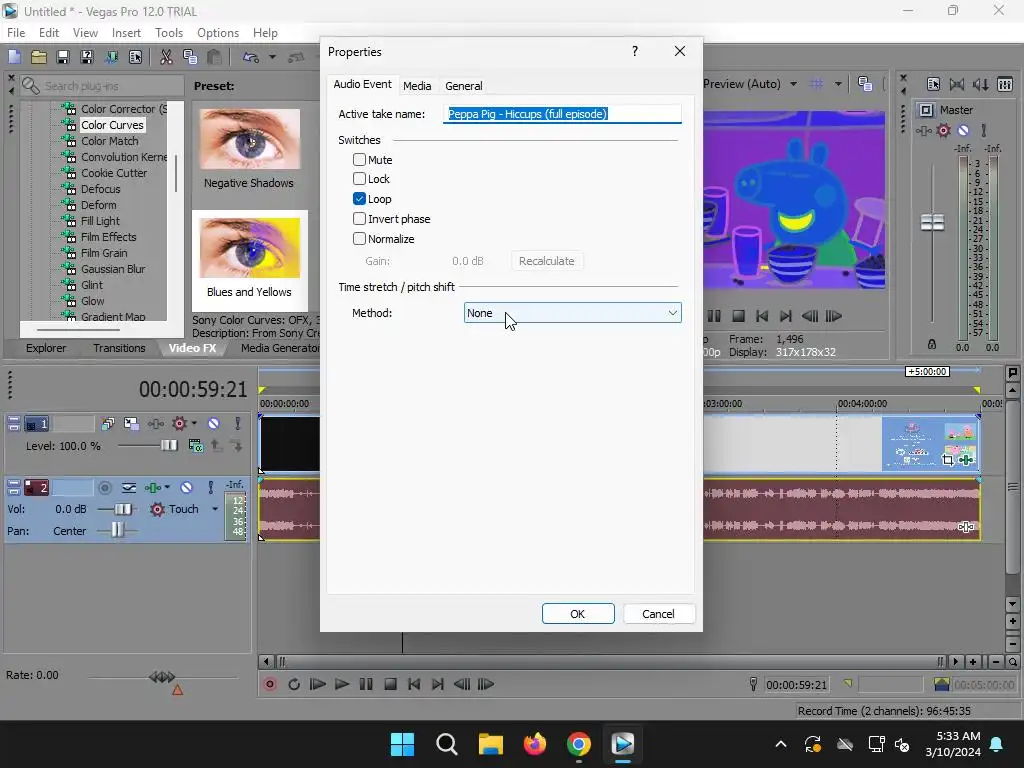The image size is (1024, 768).
Task: Enable the Lock switch checkbox
Action: pos(359,179)
